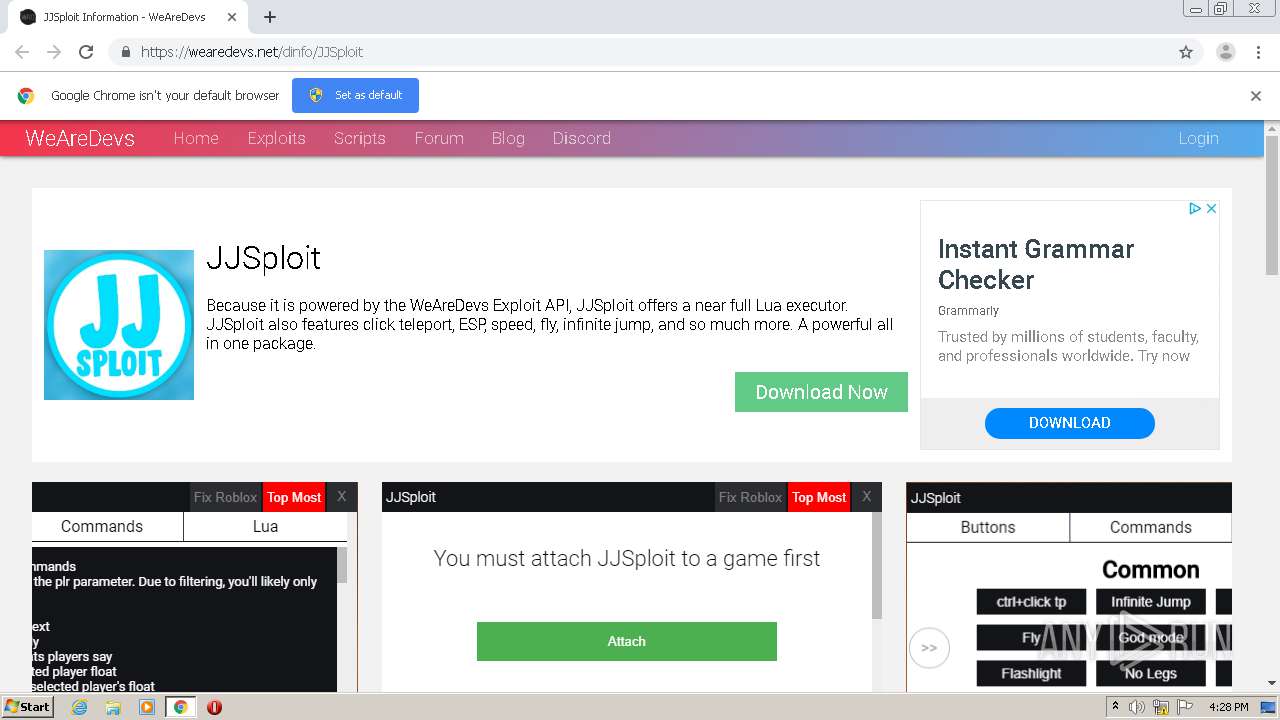The image size is (1280, 720).
Task: Open the Exploits nav item
Action: point(277,138)
